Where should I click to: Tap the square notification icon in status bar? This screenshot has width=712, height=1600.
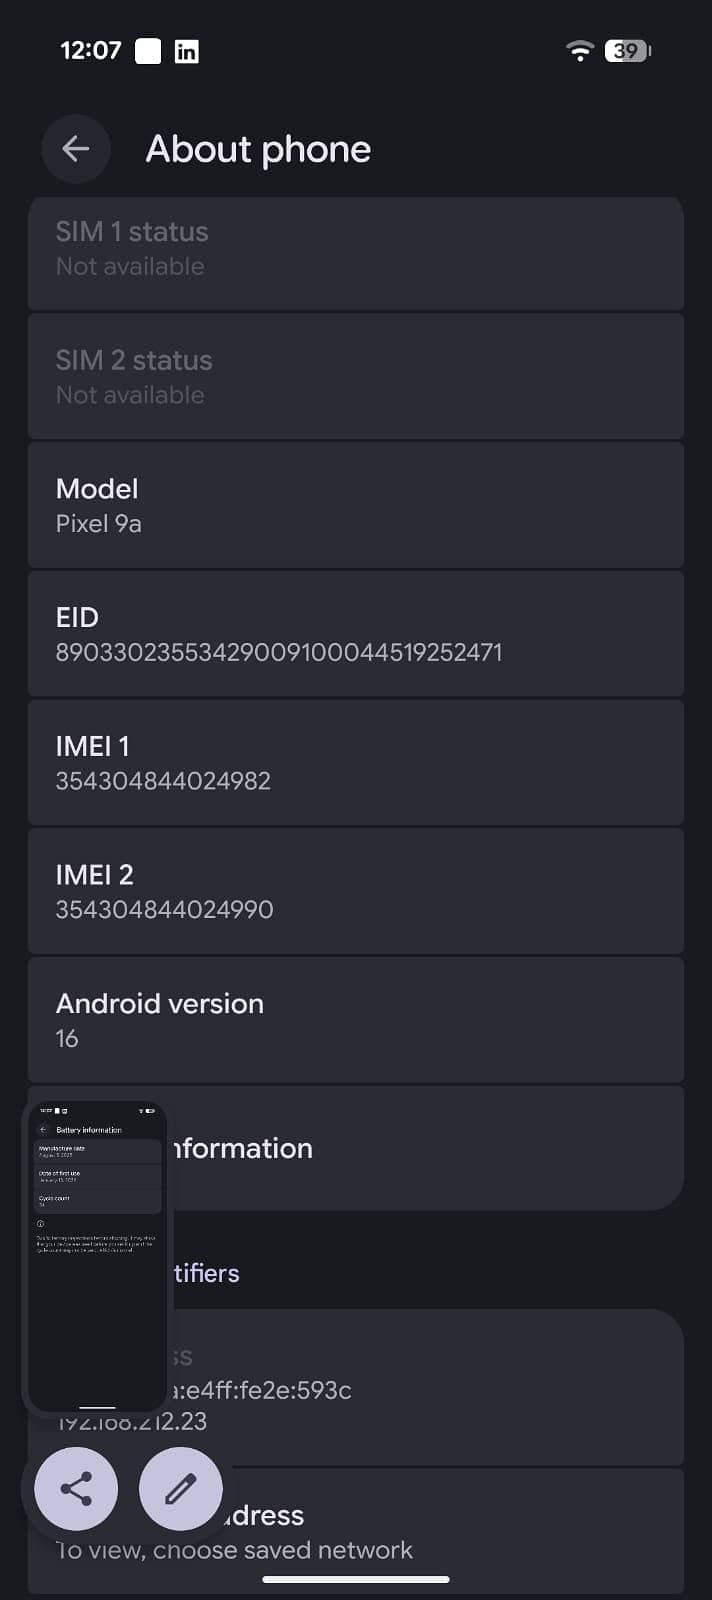click(x=148, y=51)
